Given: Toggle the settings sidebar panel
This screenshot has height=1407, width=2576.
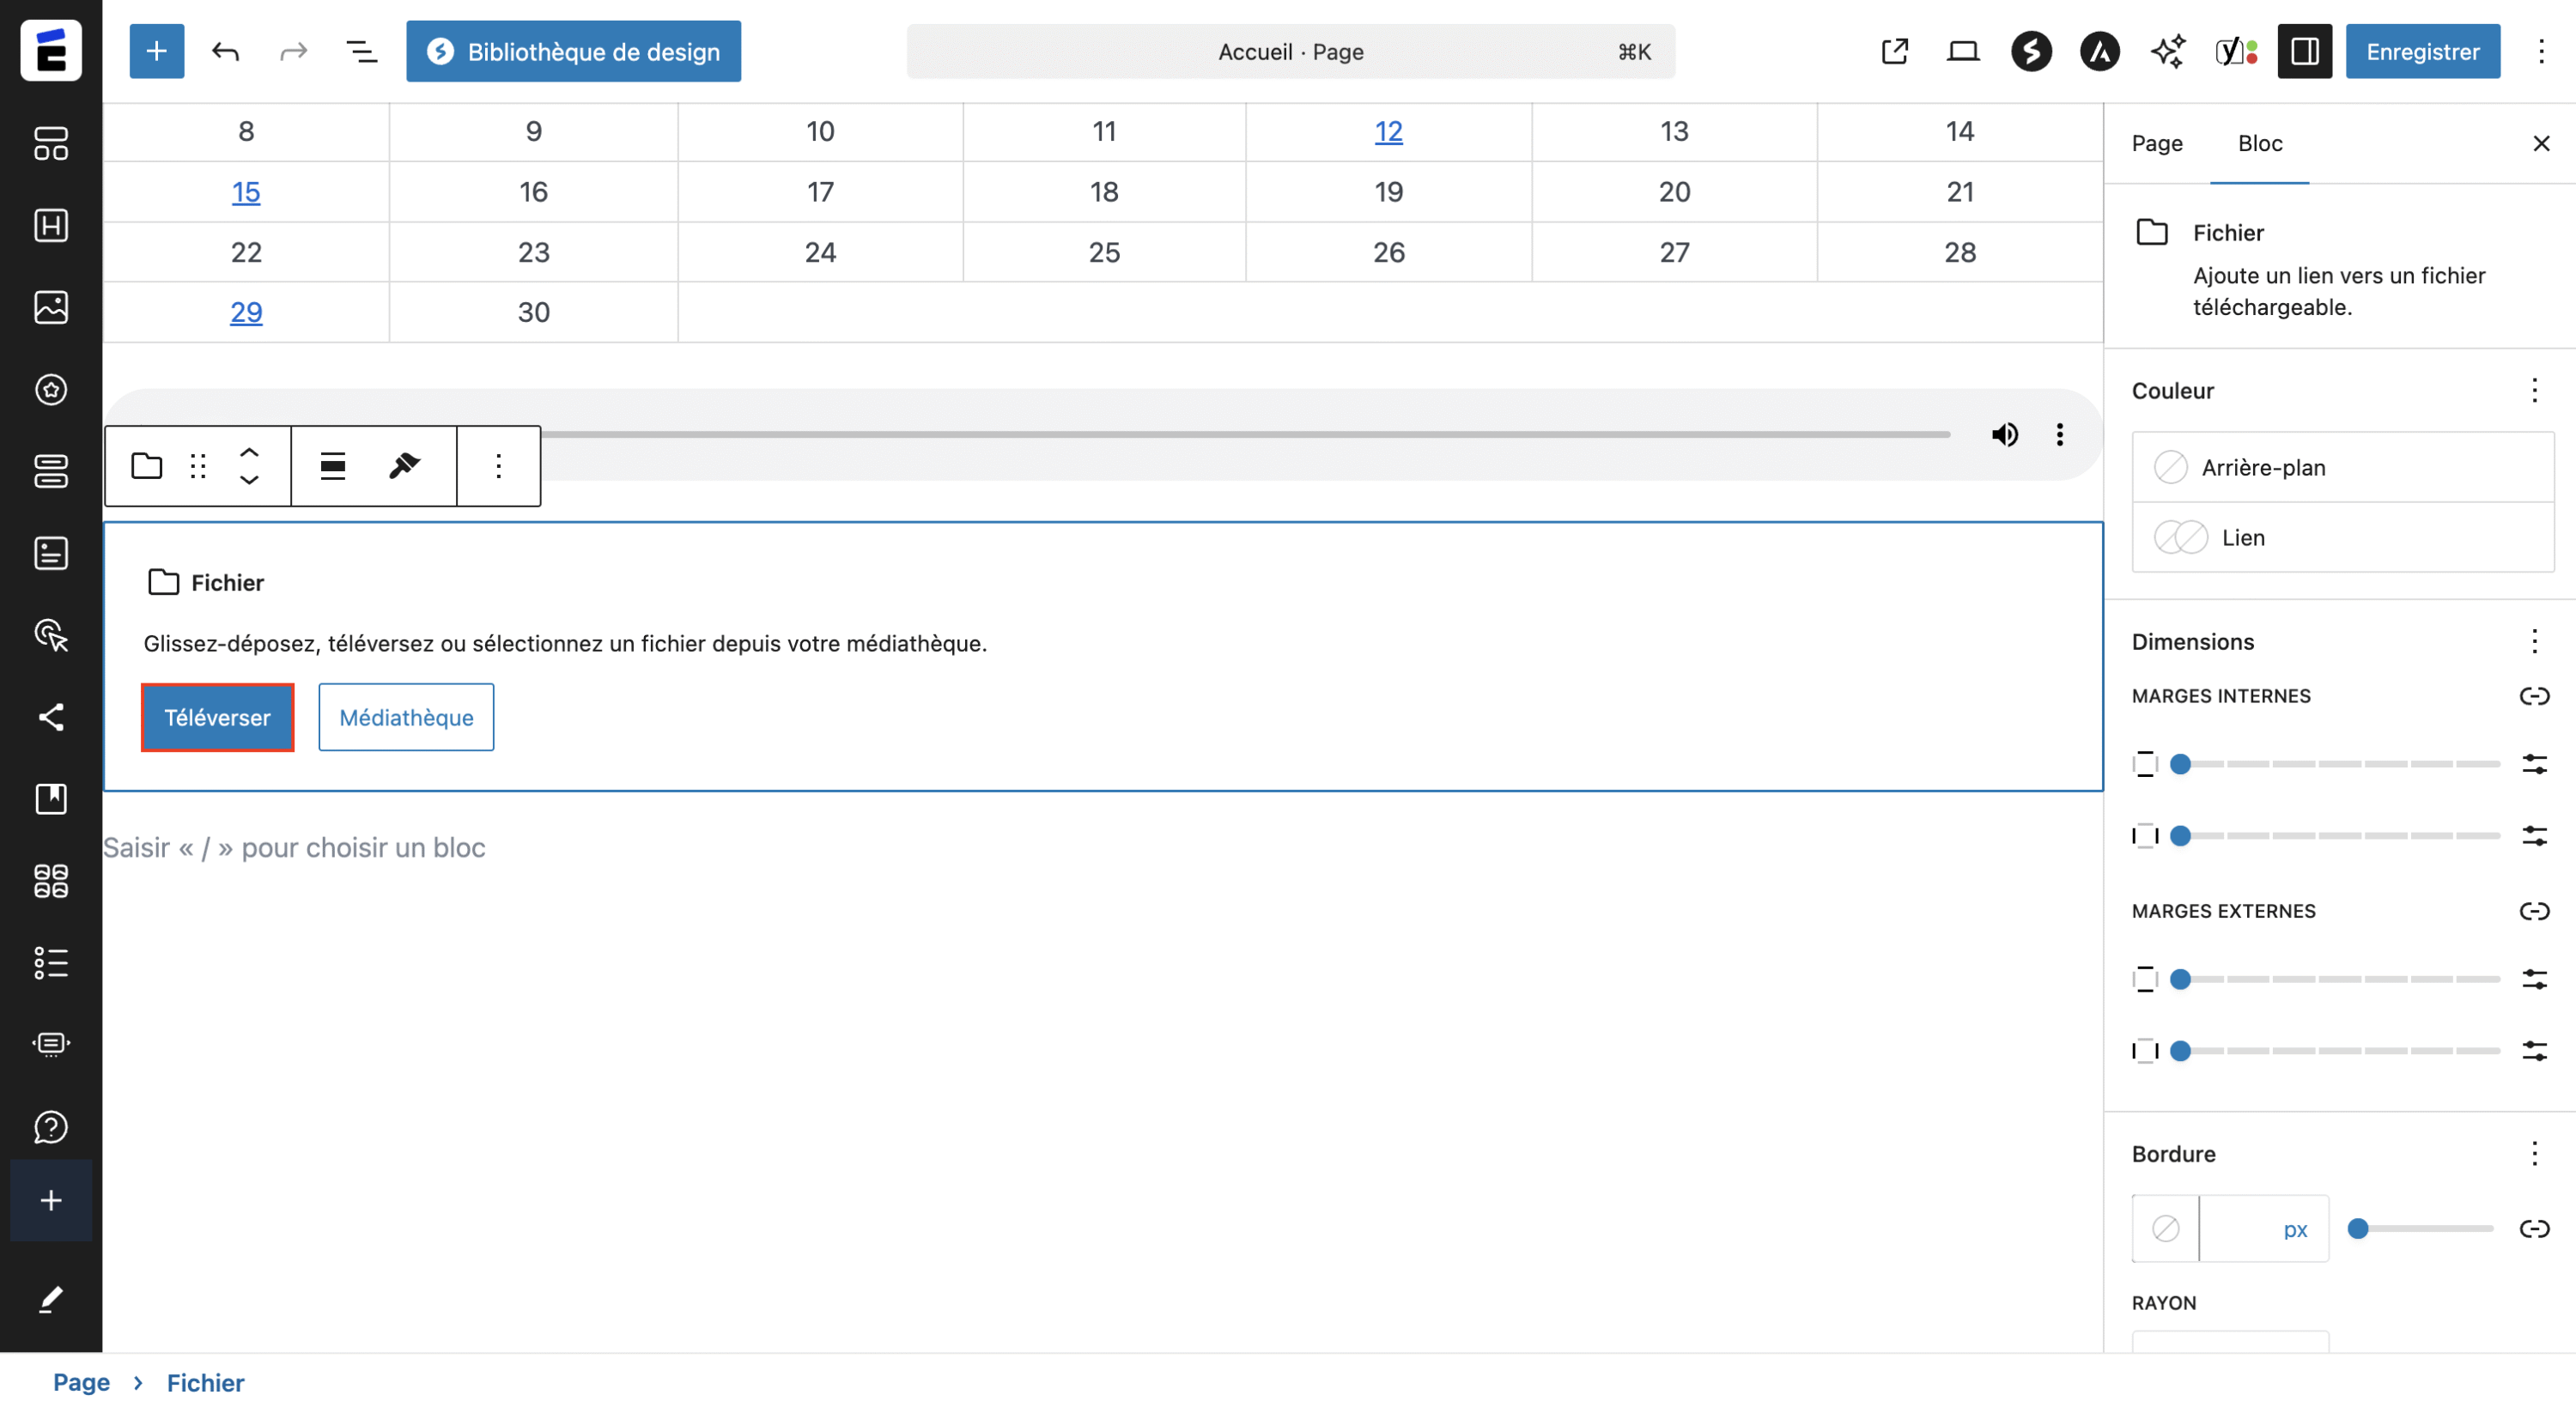Looking at the screenshot, I should click(x=2304, y=51).
